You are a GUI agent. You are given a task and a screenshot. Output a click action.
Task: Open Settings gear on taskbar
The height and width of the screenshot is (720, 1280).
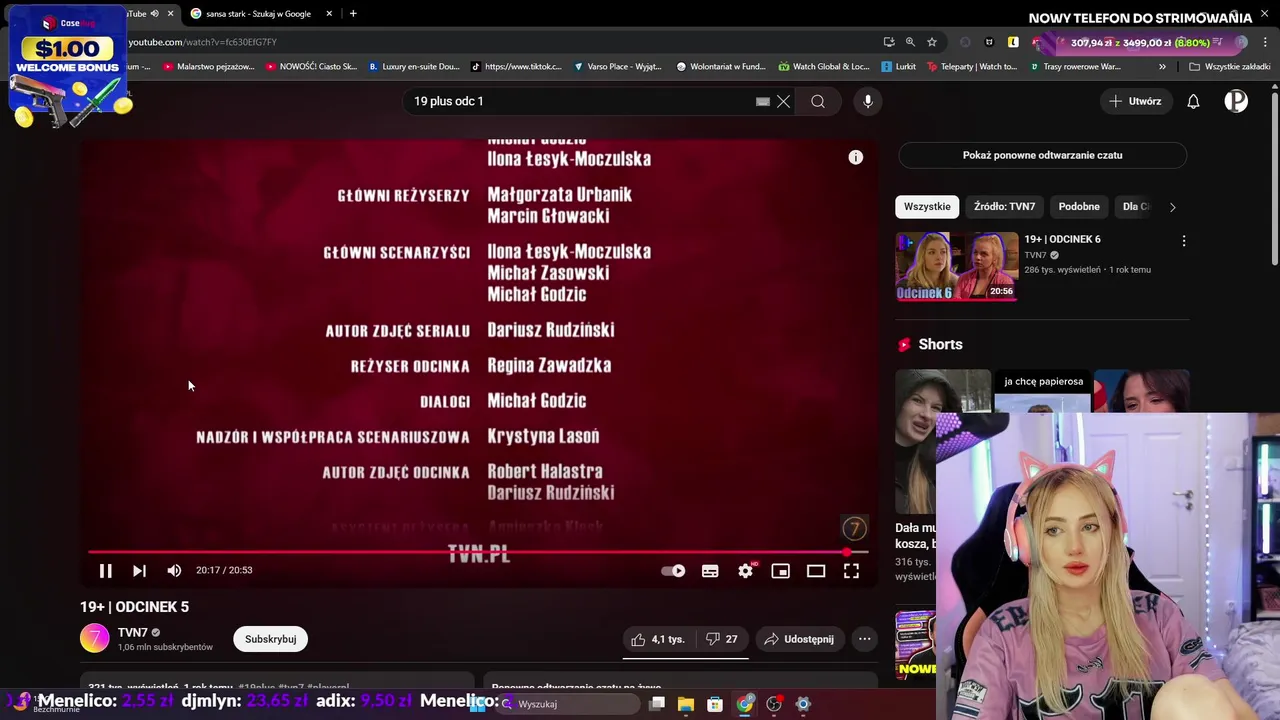[803, 704]
